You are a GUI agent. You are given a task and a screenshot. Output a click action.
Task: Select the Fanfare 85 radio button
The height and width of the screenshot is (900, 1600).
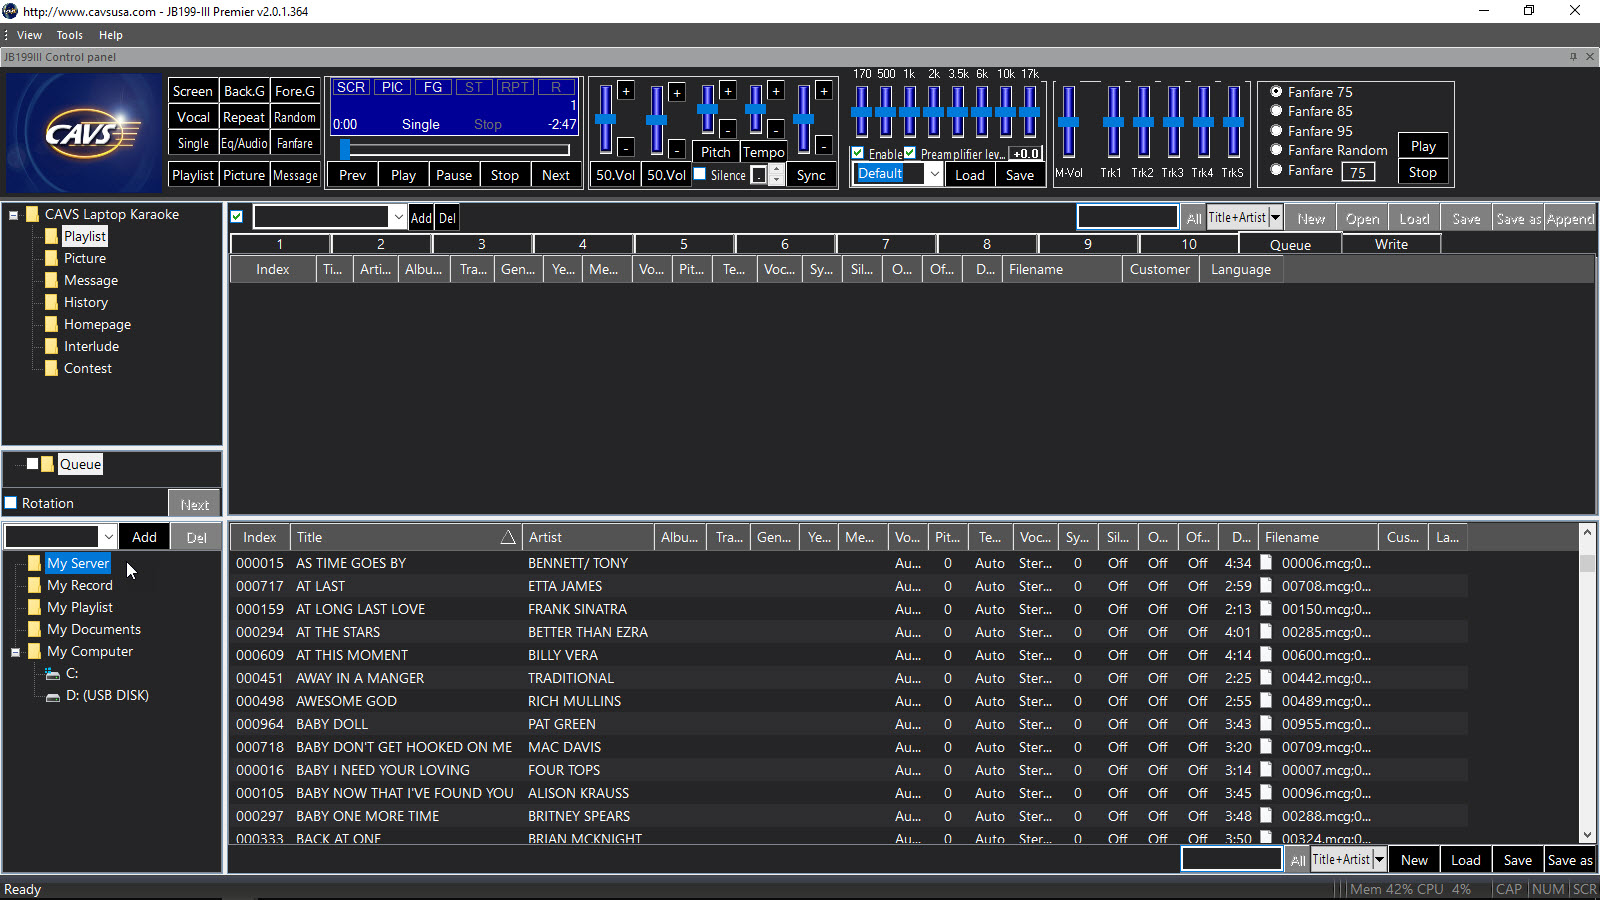coord(1276,111)
